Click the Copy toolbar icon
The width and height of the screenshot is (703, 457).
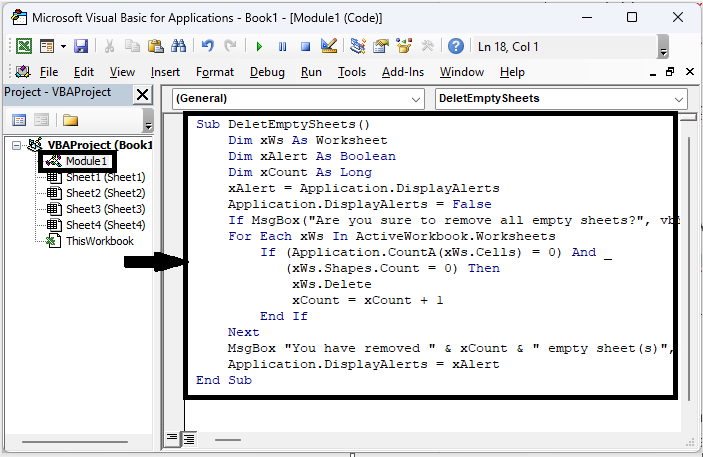tap(132, 46)
